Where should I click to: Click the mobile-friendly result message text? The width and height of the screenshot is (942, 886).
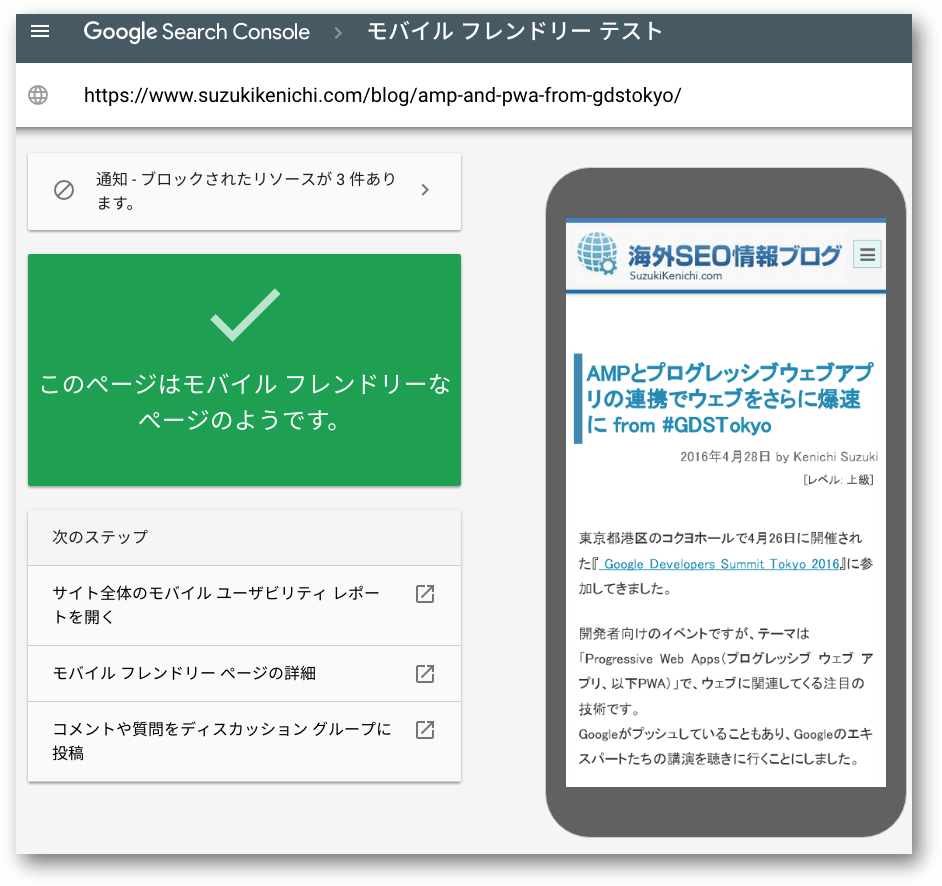point(245,401)
